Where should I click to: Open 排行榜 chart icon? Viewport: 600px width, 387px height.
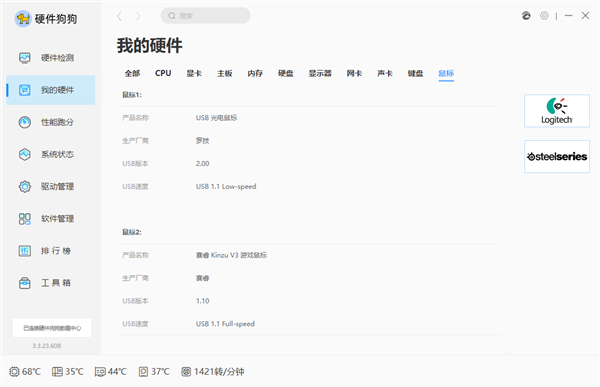(24, 251)
